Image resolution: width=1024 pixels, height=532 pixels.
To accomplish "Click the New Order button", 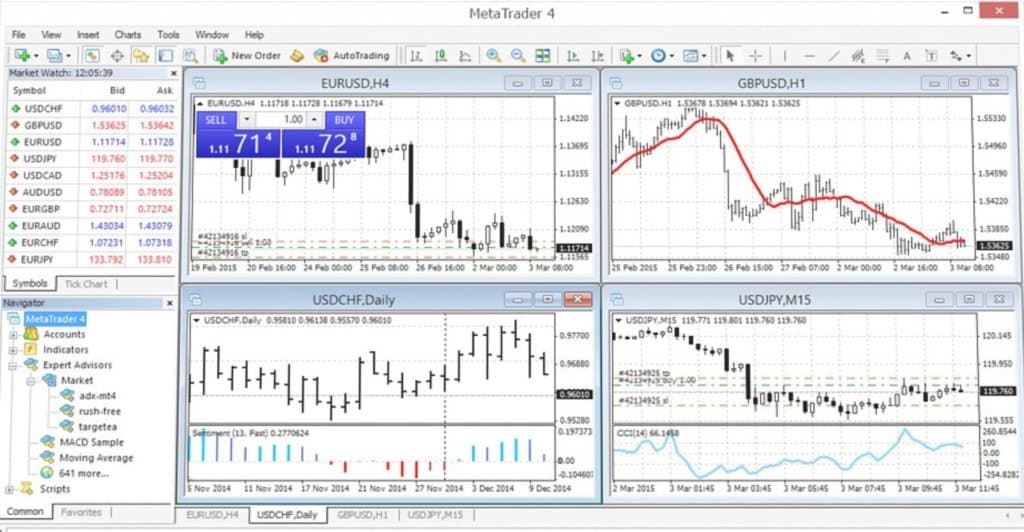I will (247, 55).
